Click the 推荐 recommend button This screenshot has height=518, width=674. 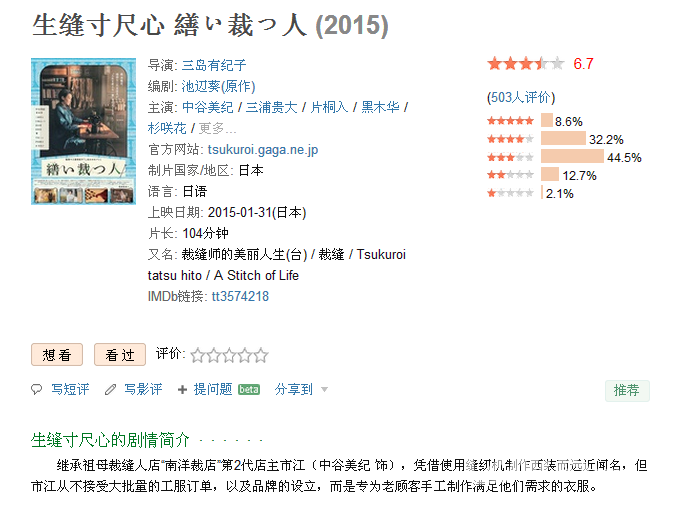pyautogui.click(x=627, y=390)
